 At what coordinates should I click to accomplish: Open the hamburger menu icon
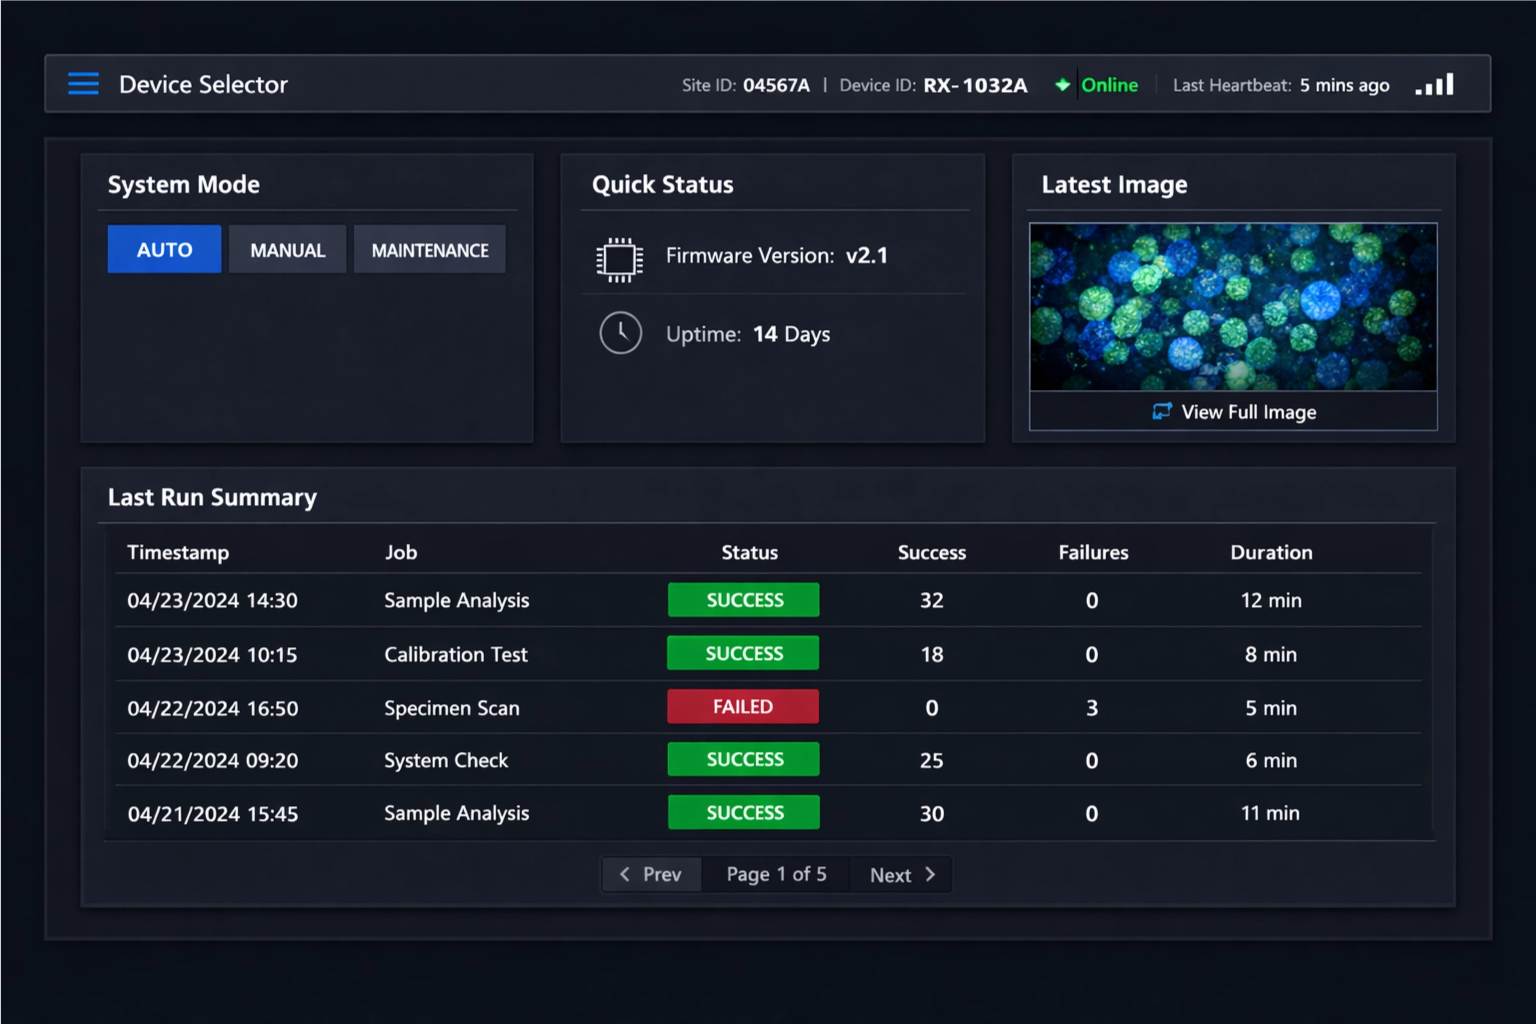pos(83,84)
